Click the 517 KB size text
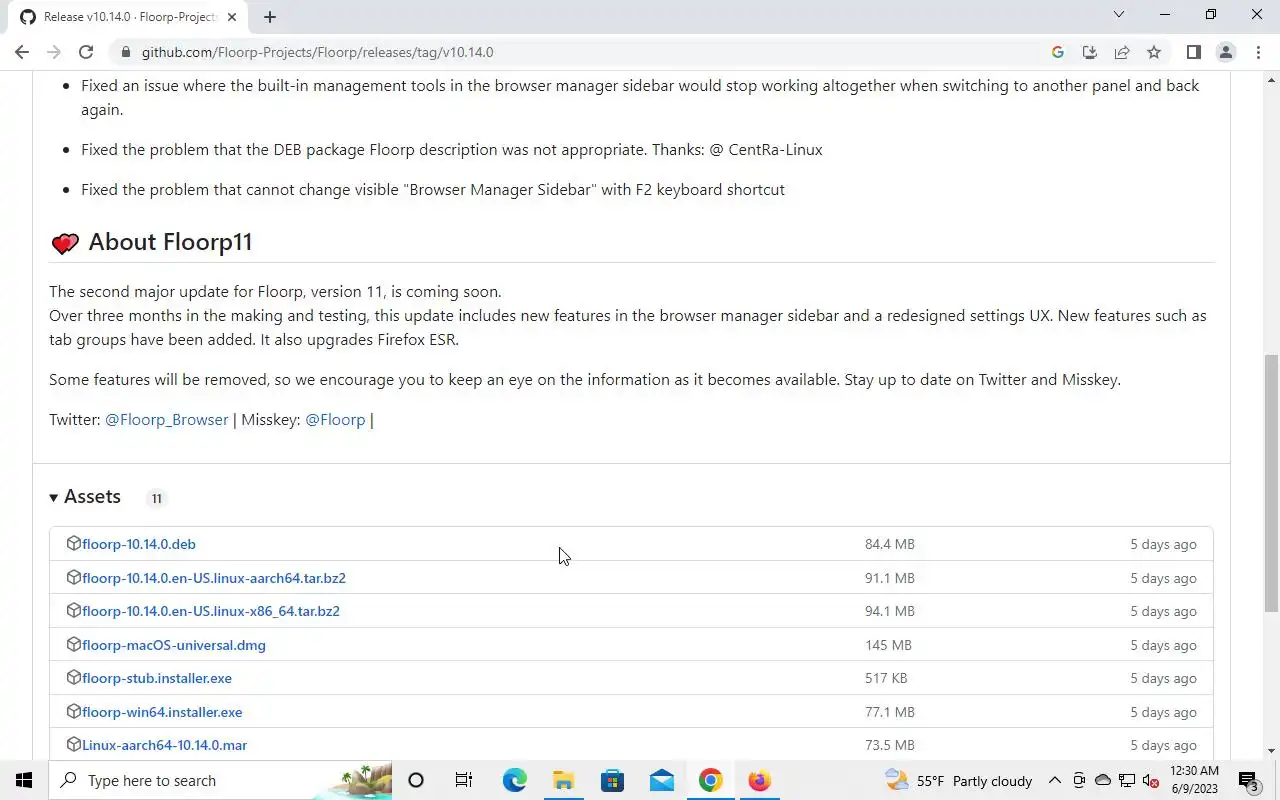 tap(886, 678)
